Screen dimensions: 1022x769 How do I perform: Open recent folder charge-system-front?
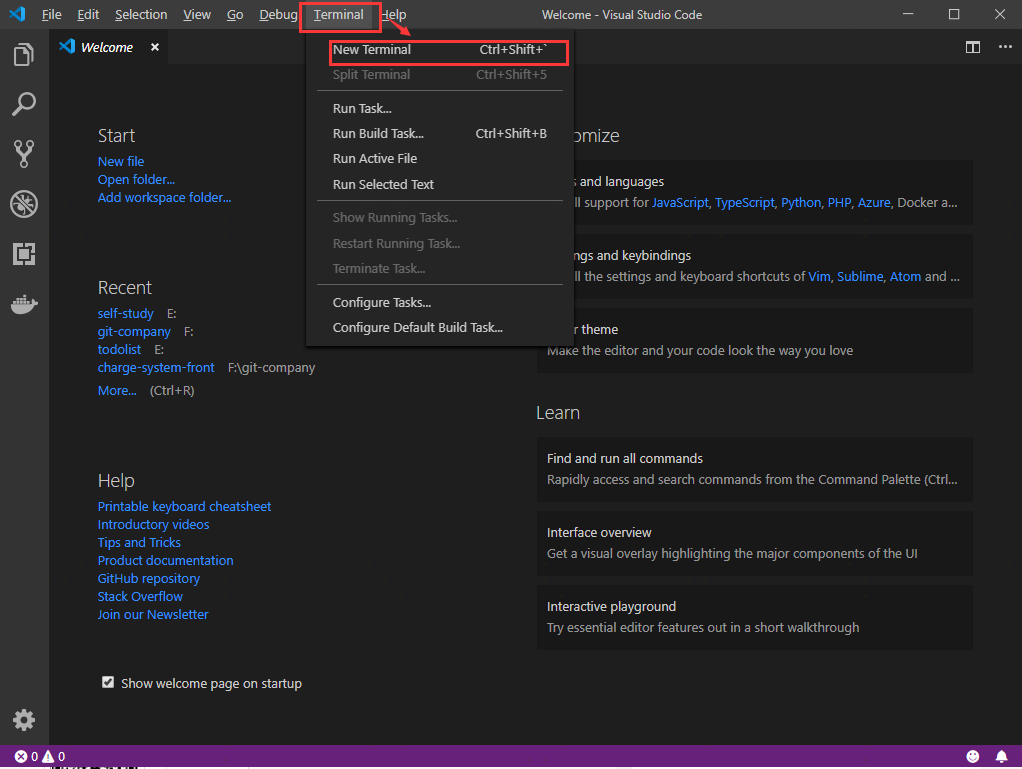156,368
